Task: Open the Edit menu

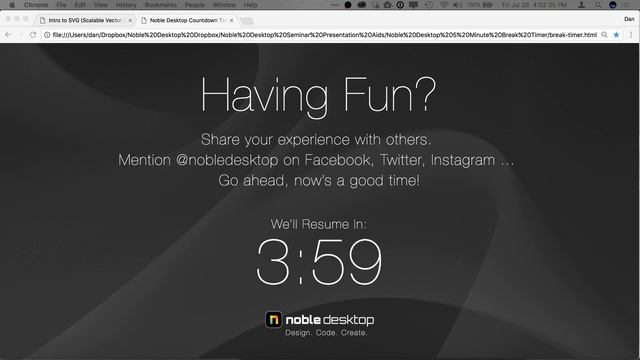Action: click(80, 5)
